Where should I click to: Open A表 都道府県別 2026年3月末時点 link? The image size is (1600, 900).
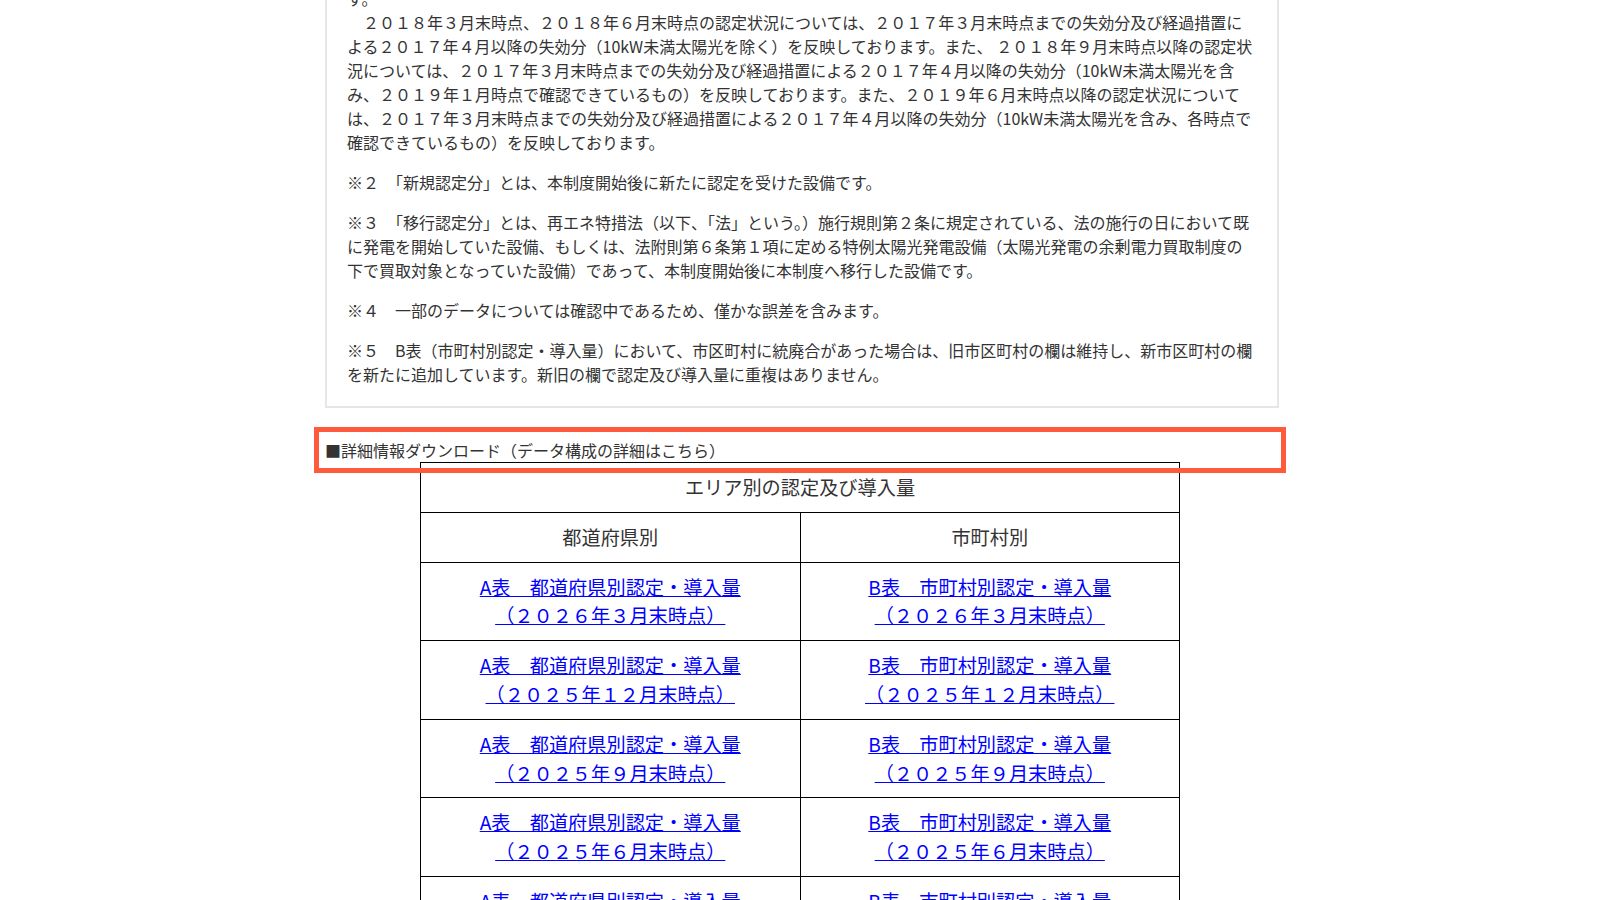pyautogui.click(x=610, y=602)
